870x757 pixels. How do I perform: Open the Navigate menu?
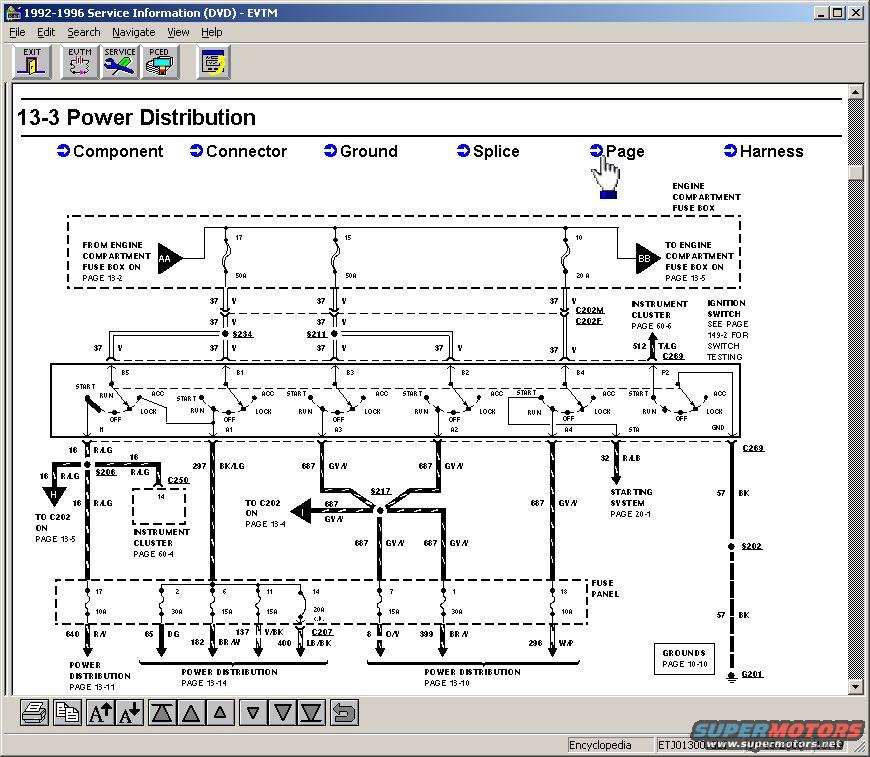coord(133,32)
